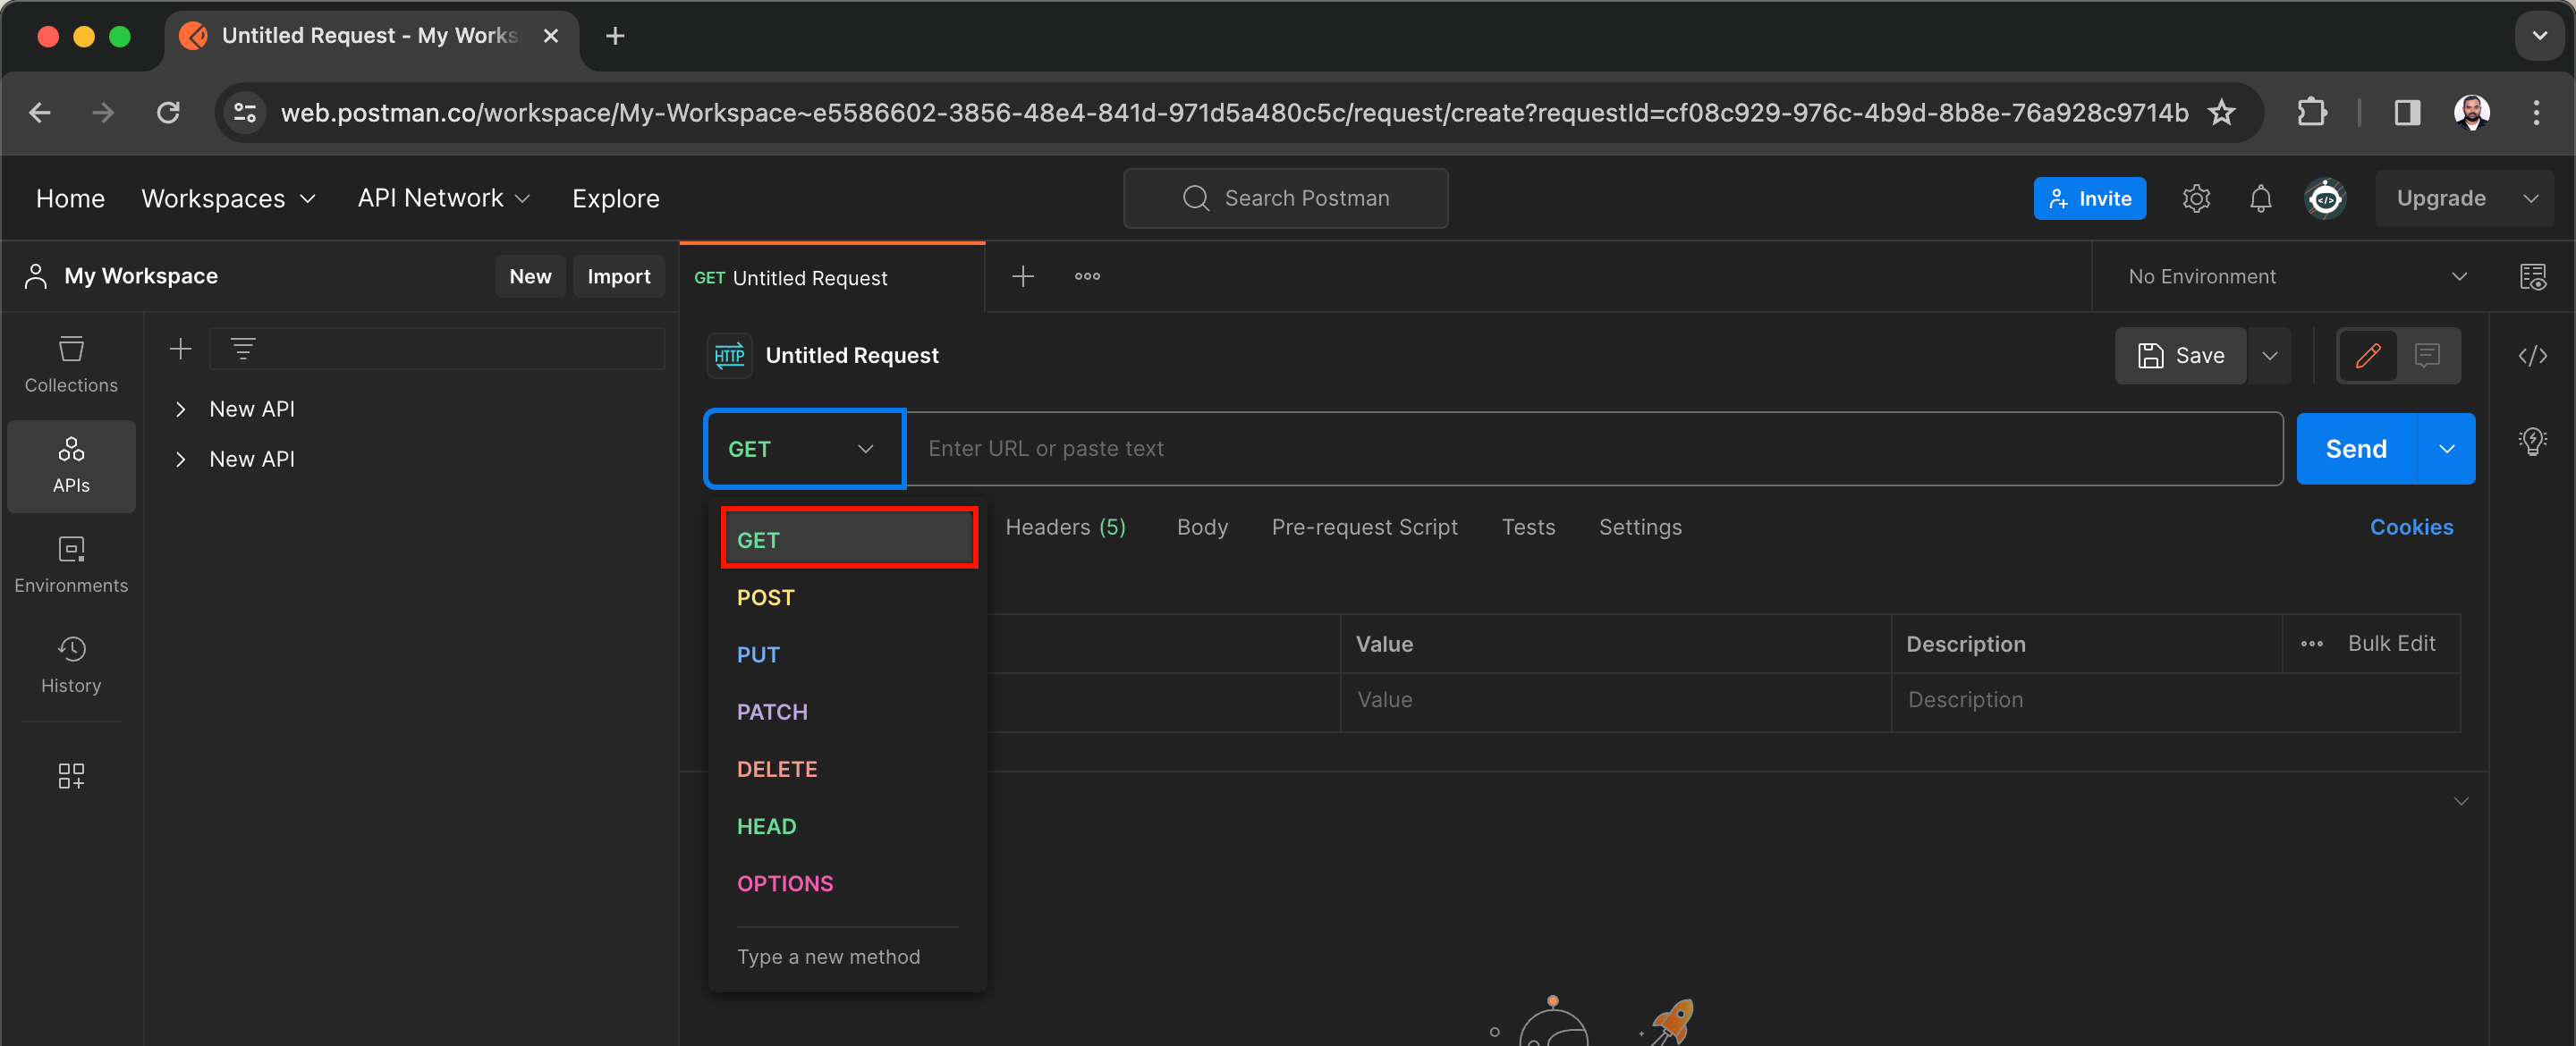Open the Collections sidebar panel
2576x1046 pixels.
coord(71,364)
